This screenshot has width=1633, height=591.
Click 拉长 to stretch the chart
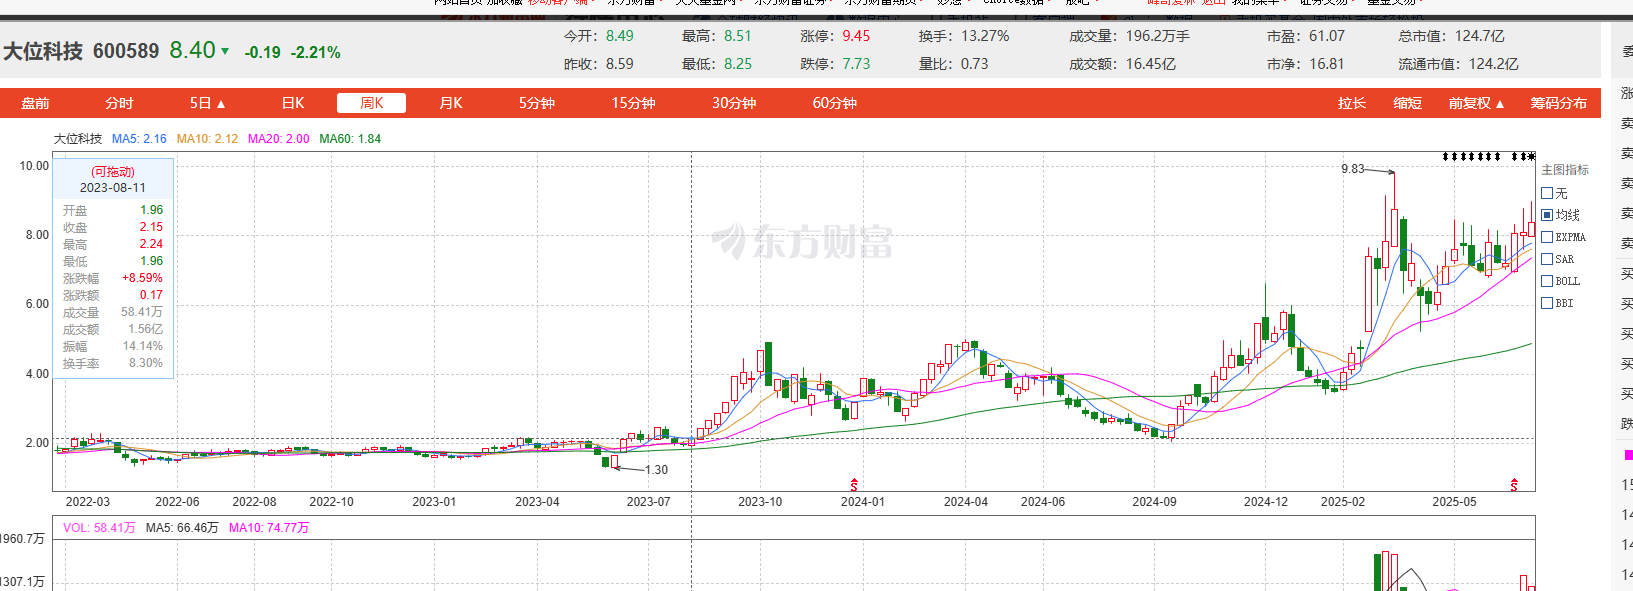point(1352,103)
